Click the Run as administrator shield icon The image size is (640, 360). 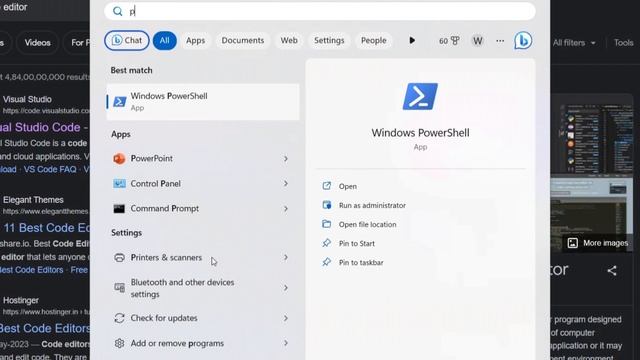pos(327,205)
